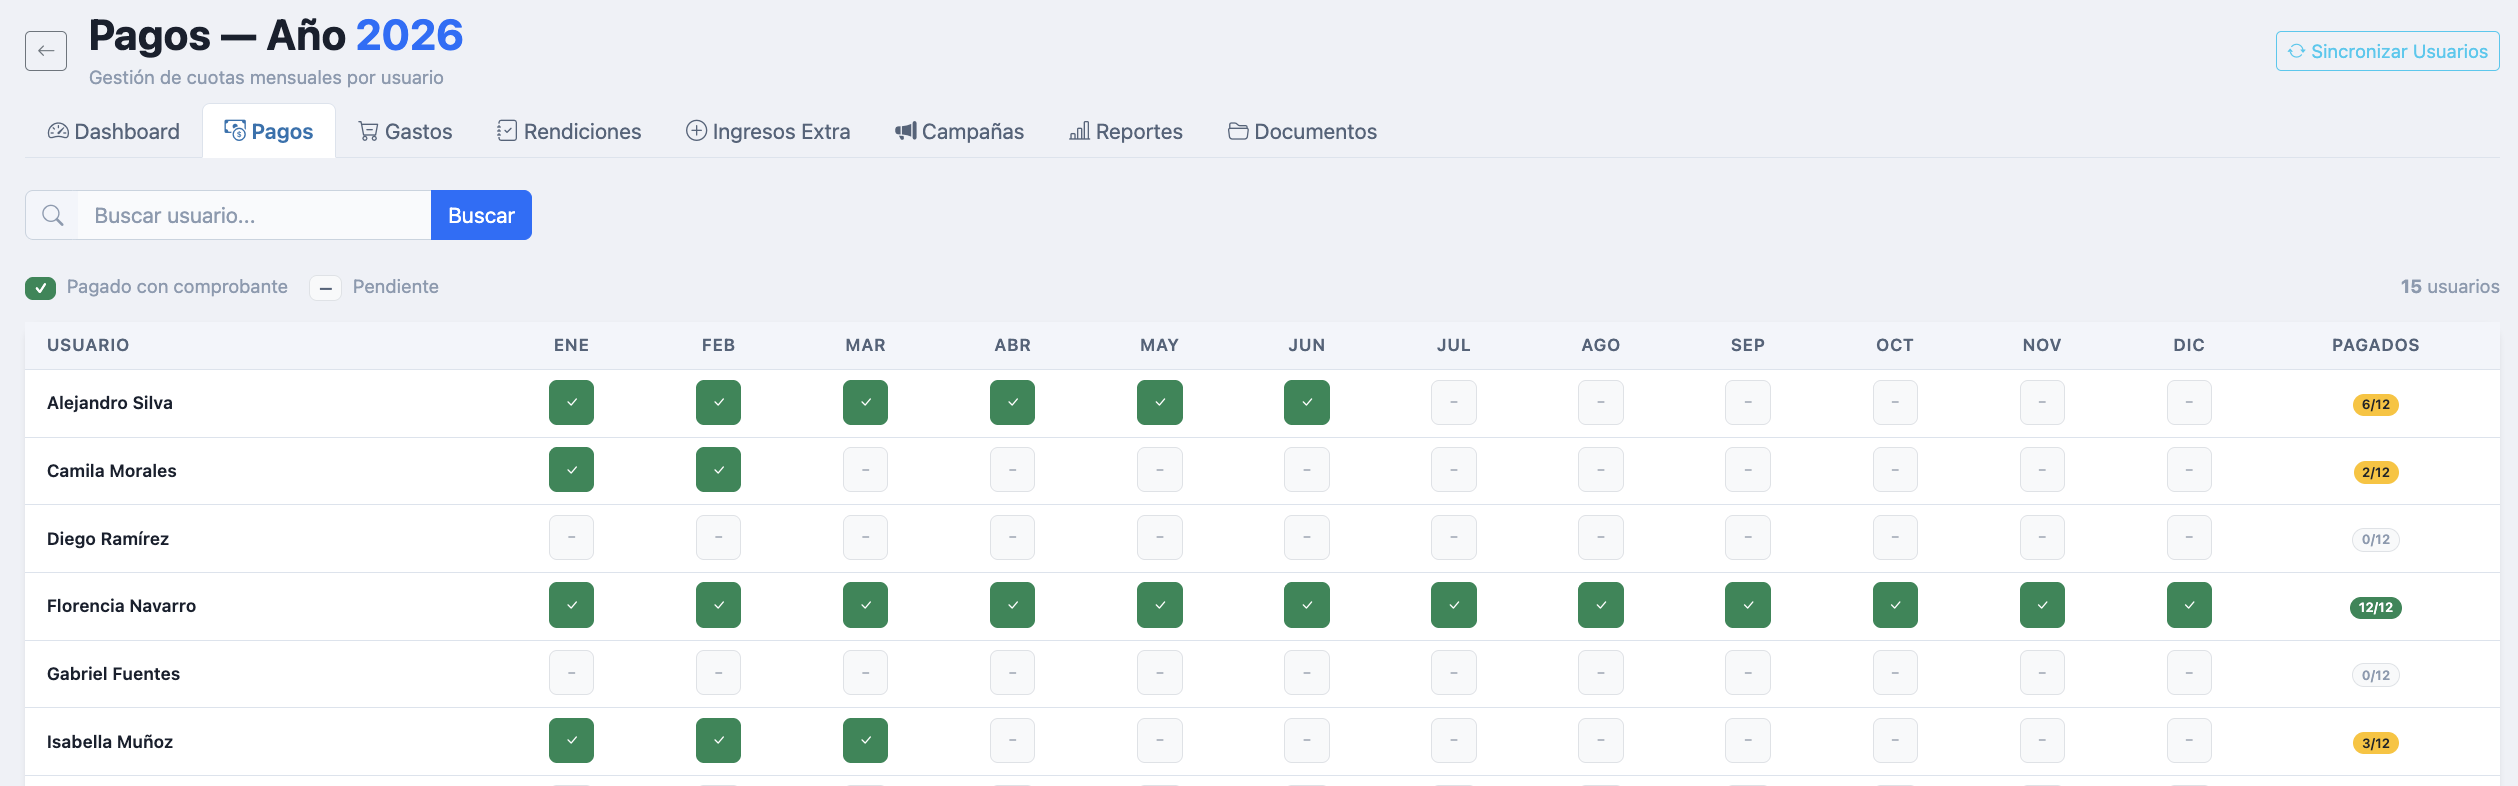This screenshot has width=2518, height=786.
Task: Toggle Camila Morales's FEB payment
Action: [x=718, y=470]
